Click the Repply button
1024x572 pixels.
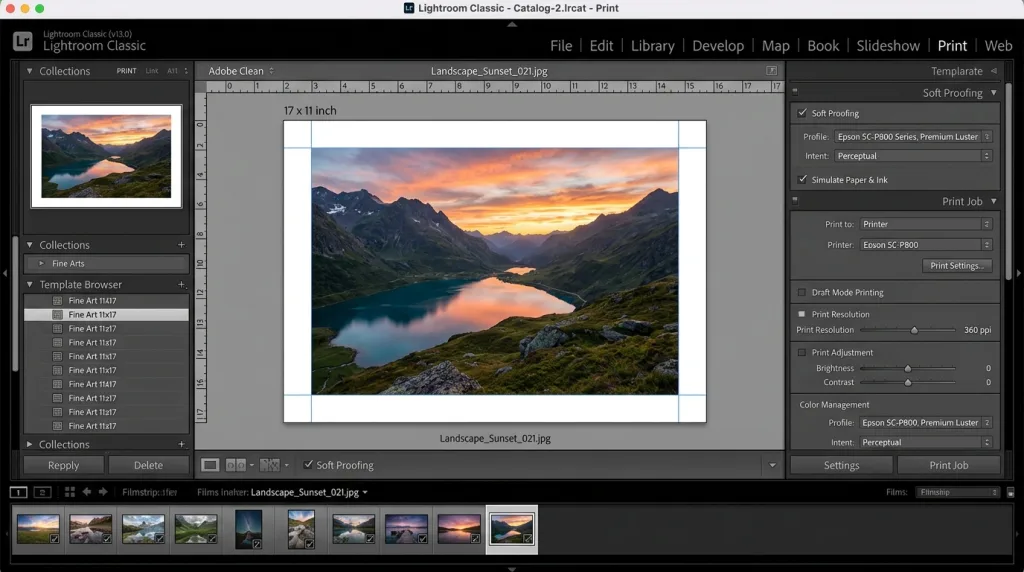click(x=63, y=465)
